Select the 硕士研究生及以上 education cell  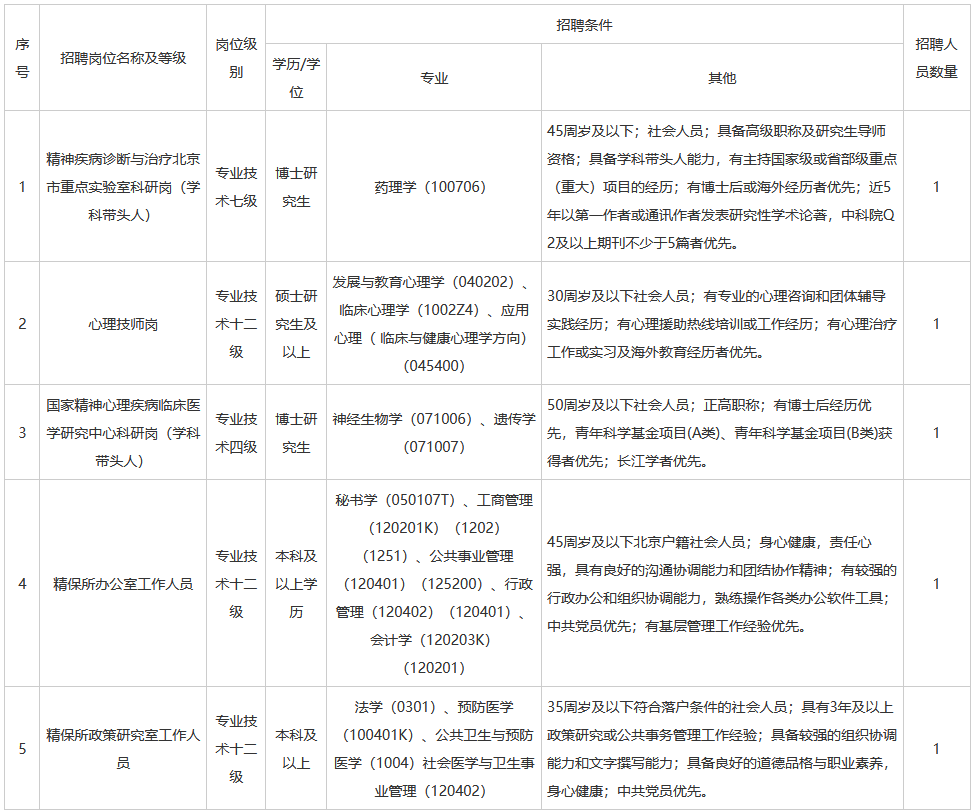(x=296, y=324)
